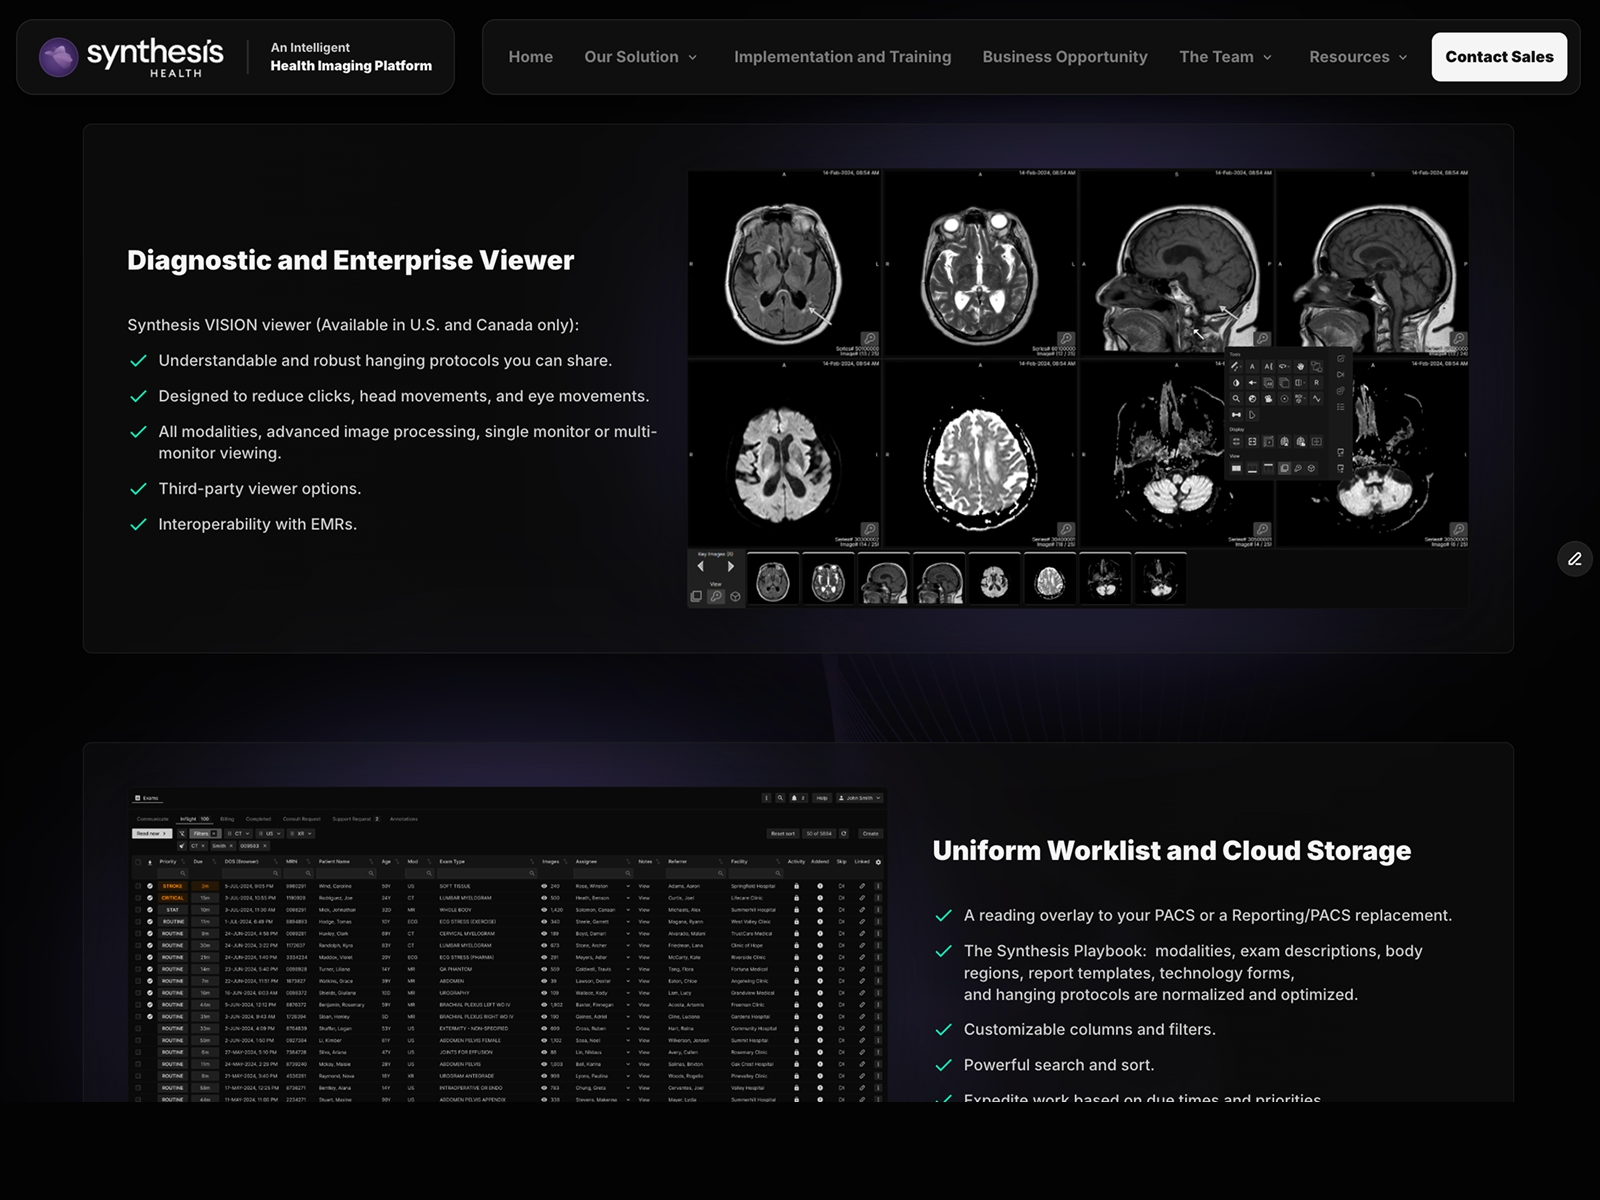Click the 'Powerful search and sort.' bullet

click(x=1059, y=1065)
